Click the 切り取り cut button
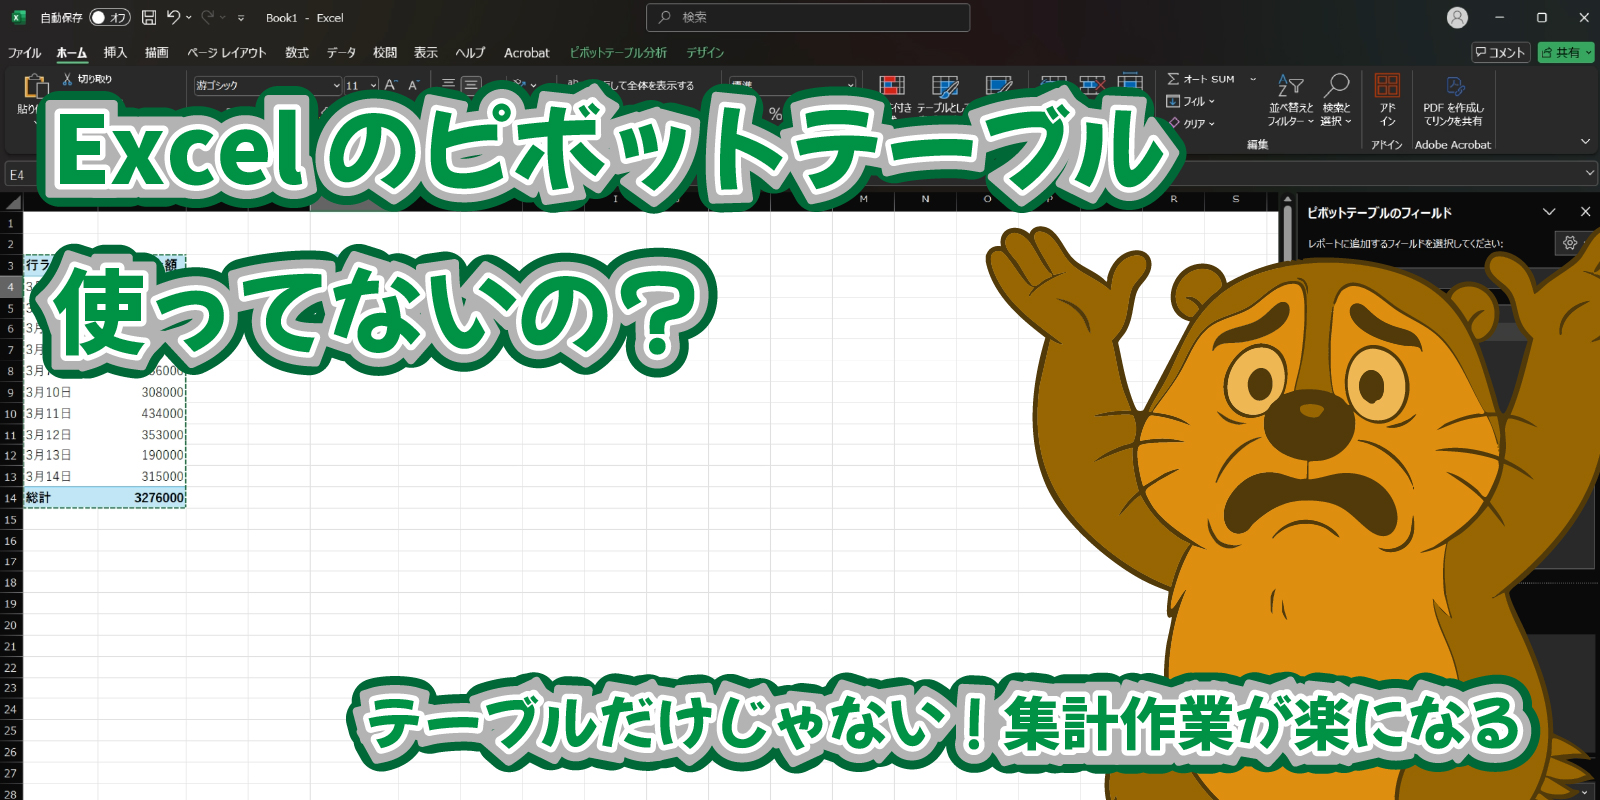This screenshot has height=800, width=1600. tap(88, 79)
